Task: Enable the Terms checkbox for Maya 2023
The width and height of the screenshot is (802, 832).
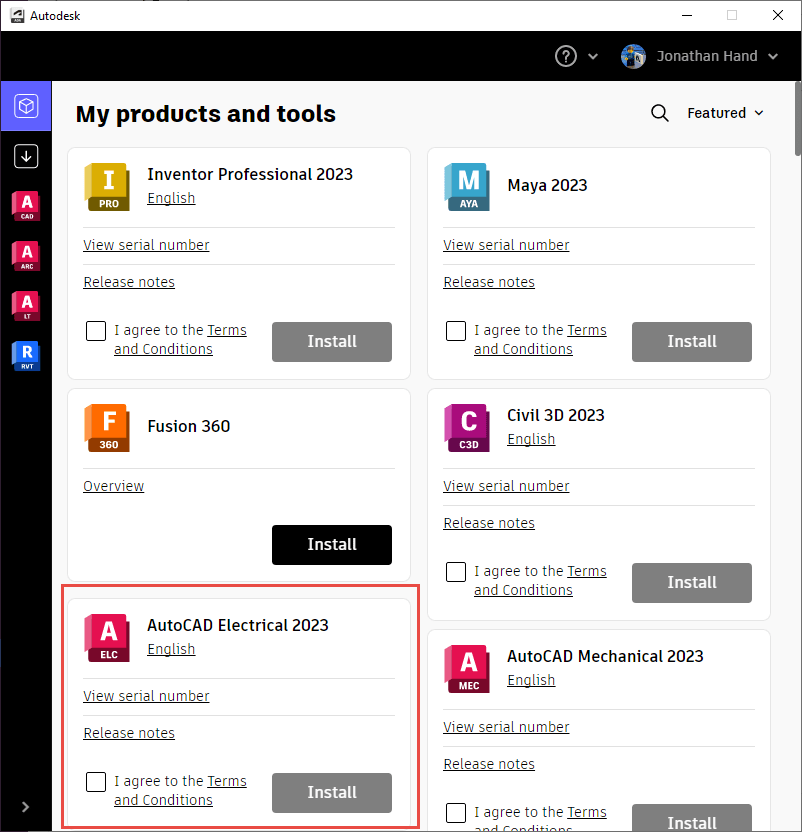Action: pos(455,330)
